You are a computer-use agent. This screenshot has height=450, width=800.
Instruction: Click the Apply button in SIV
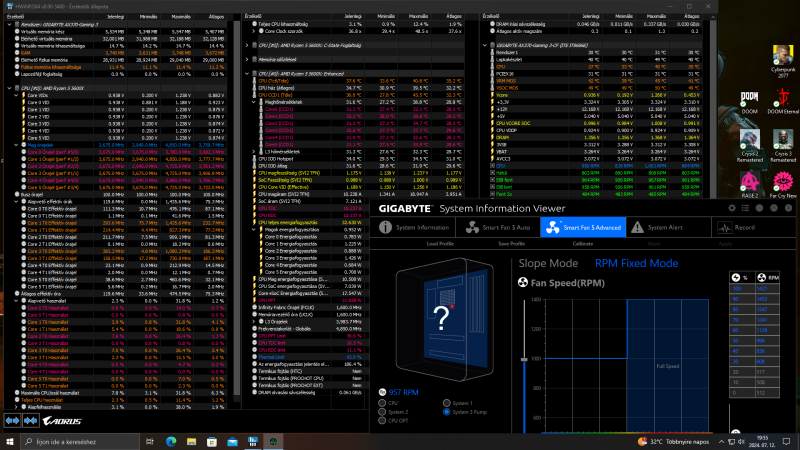725,244
